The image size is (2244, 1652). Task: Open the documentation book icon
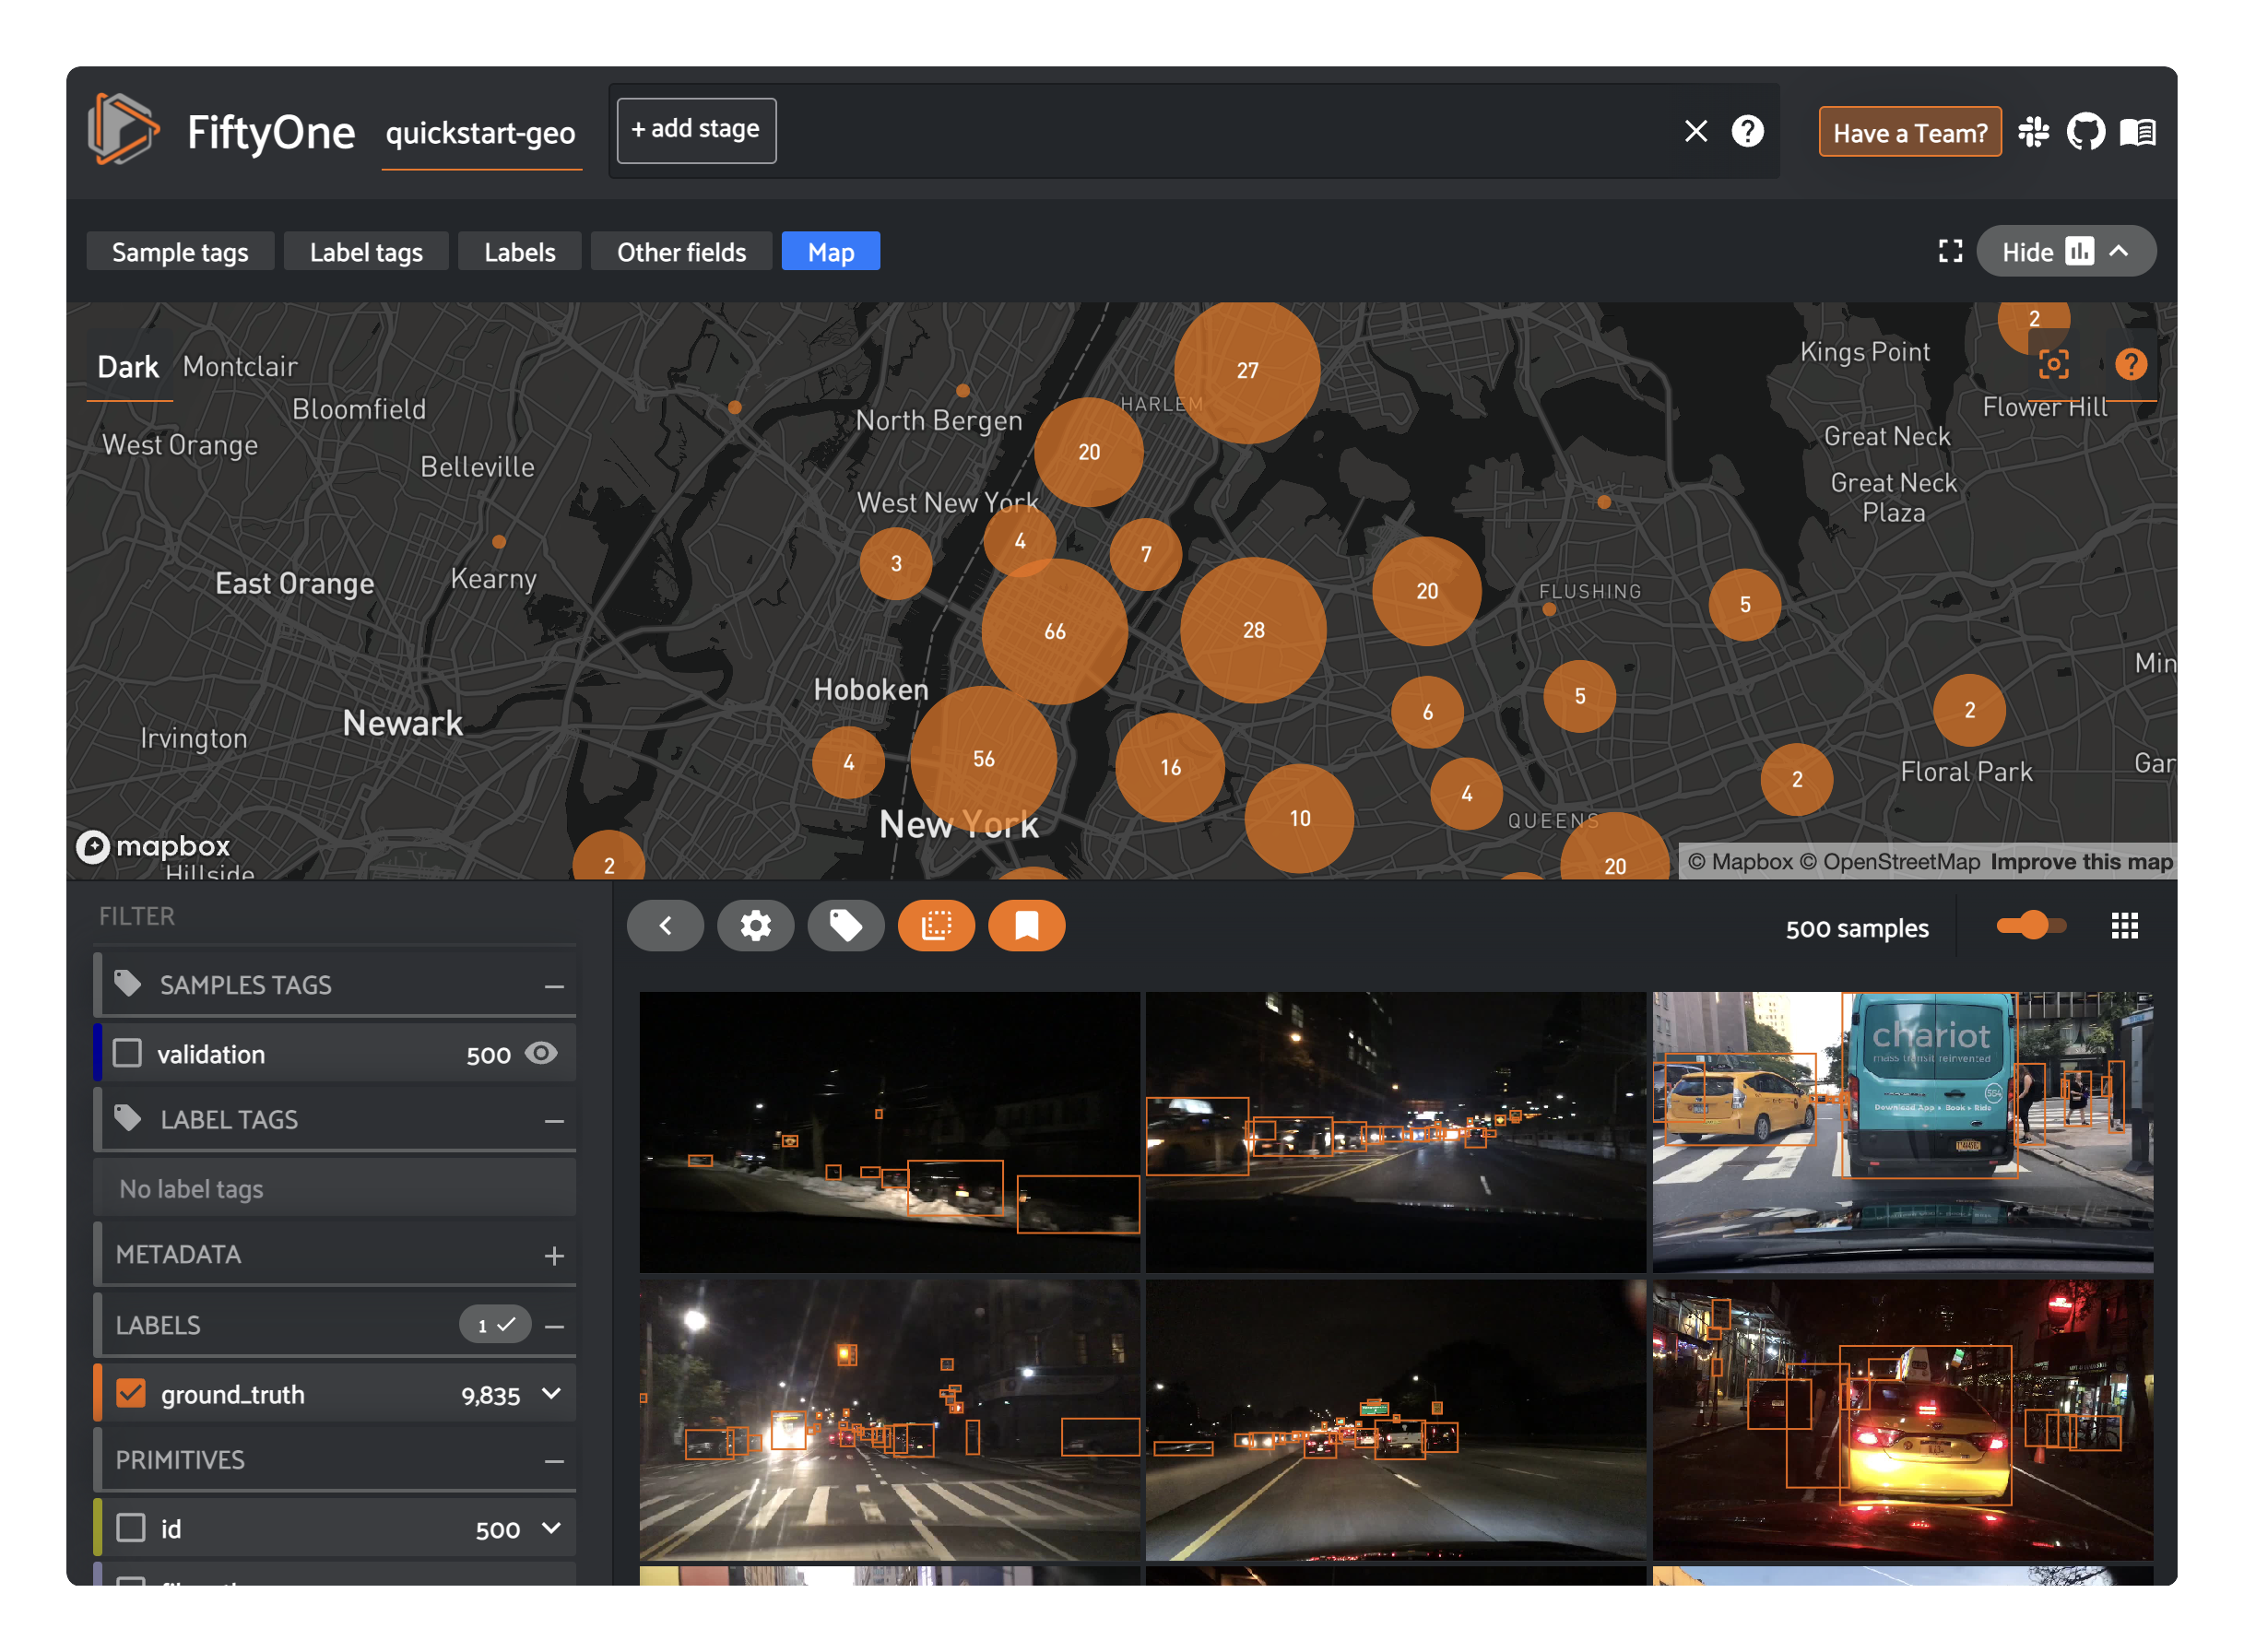(x=2137, y=132)
